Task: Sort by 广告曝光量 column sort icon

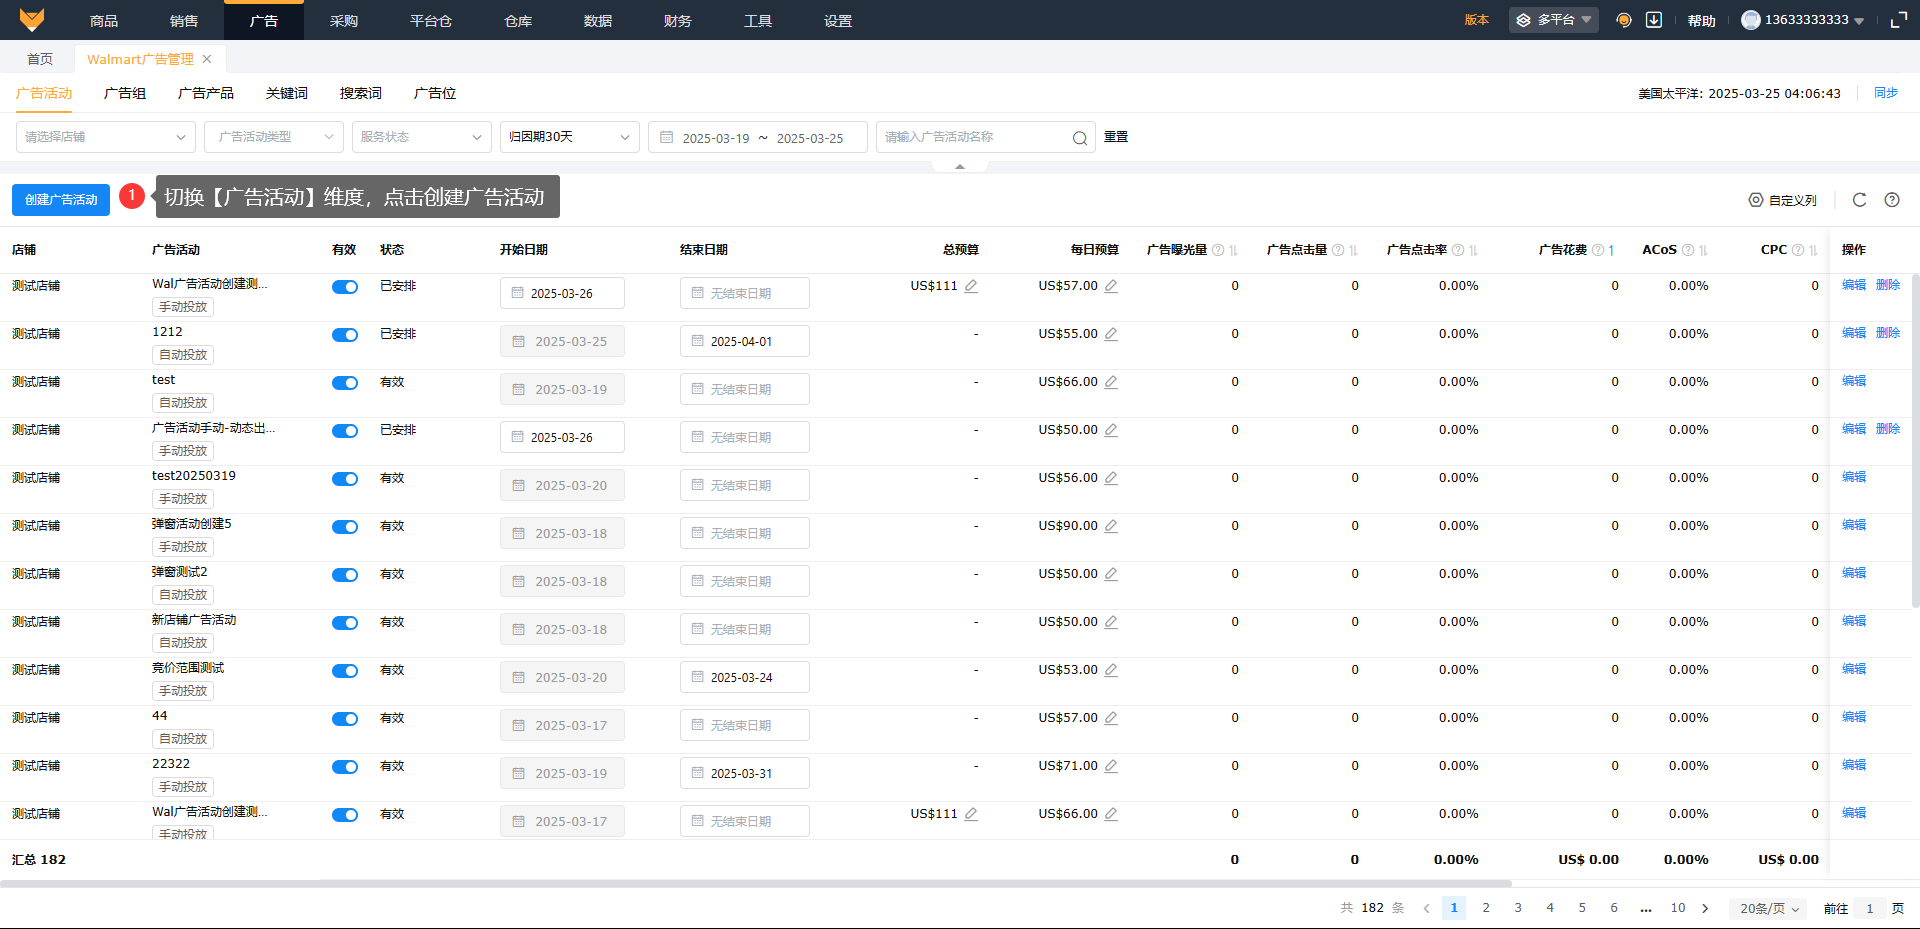Action: (x=1233, y=250)
